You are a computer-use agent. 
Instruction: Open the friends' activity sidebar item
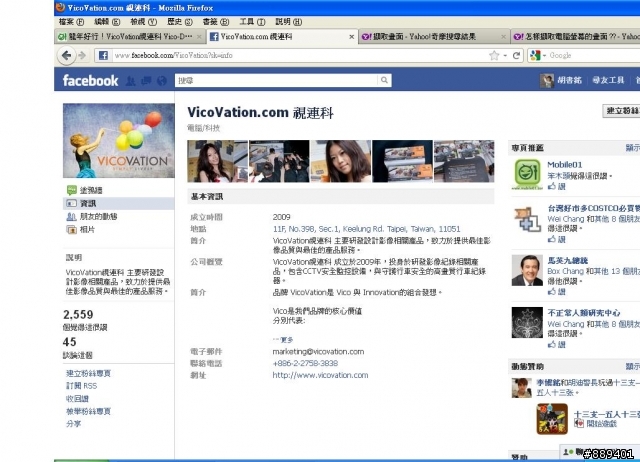(92, 216)
